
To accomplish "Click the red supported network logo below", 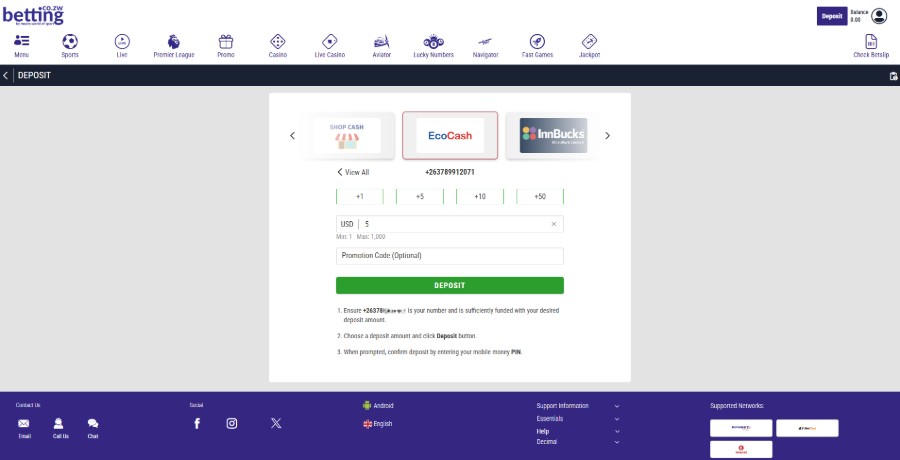I will tap(741, 449).
